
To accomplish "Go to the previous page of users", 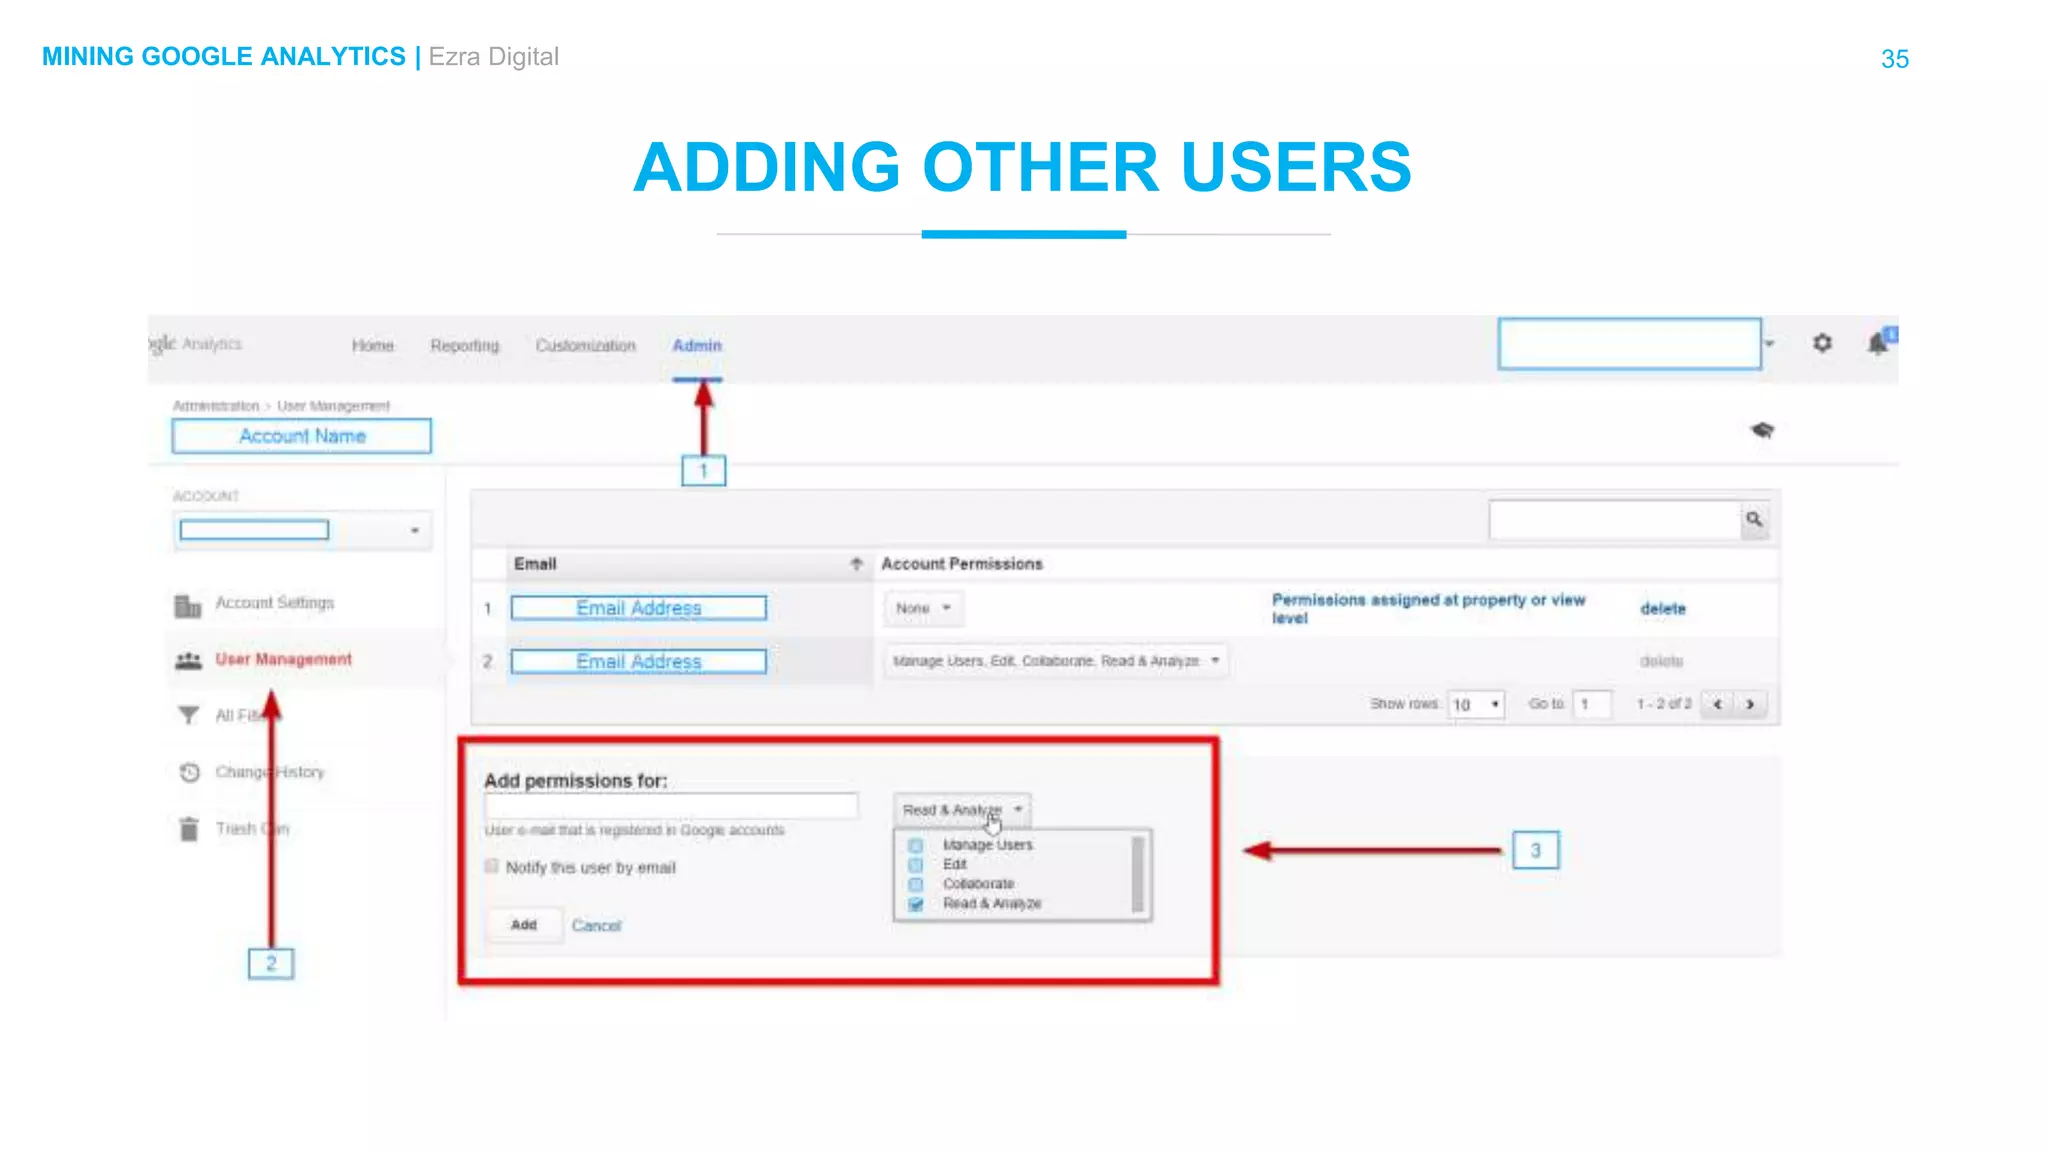I will [x=1718, y=704].
